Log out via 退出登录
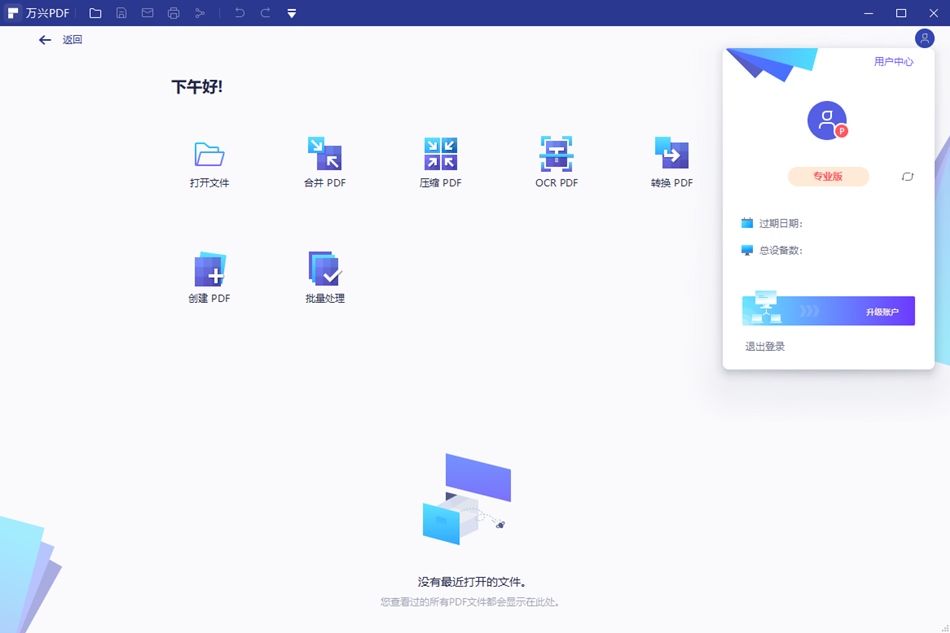 pyautogui.click(x=768, y=346)
